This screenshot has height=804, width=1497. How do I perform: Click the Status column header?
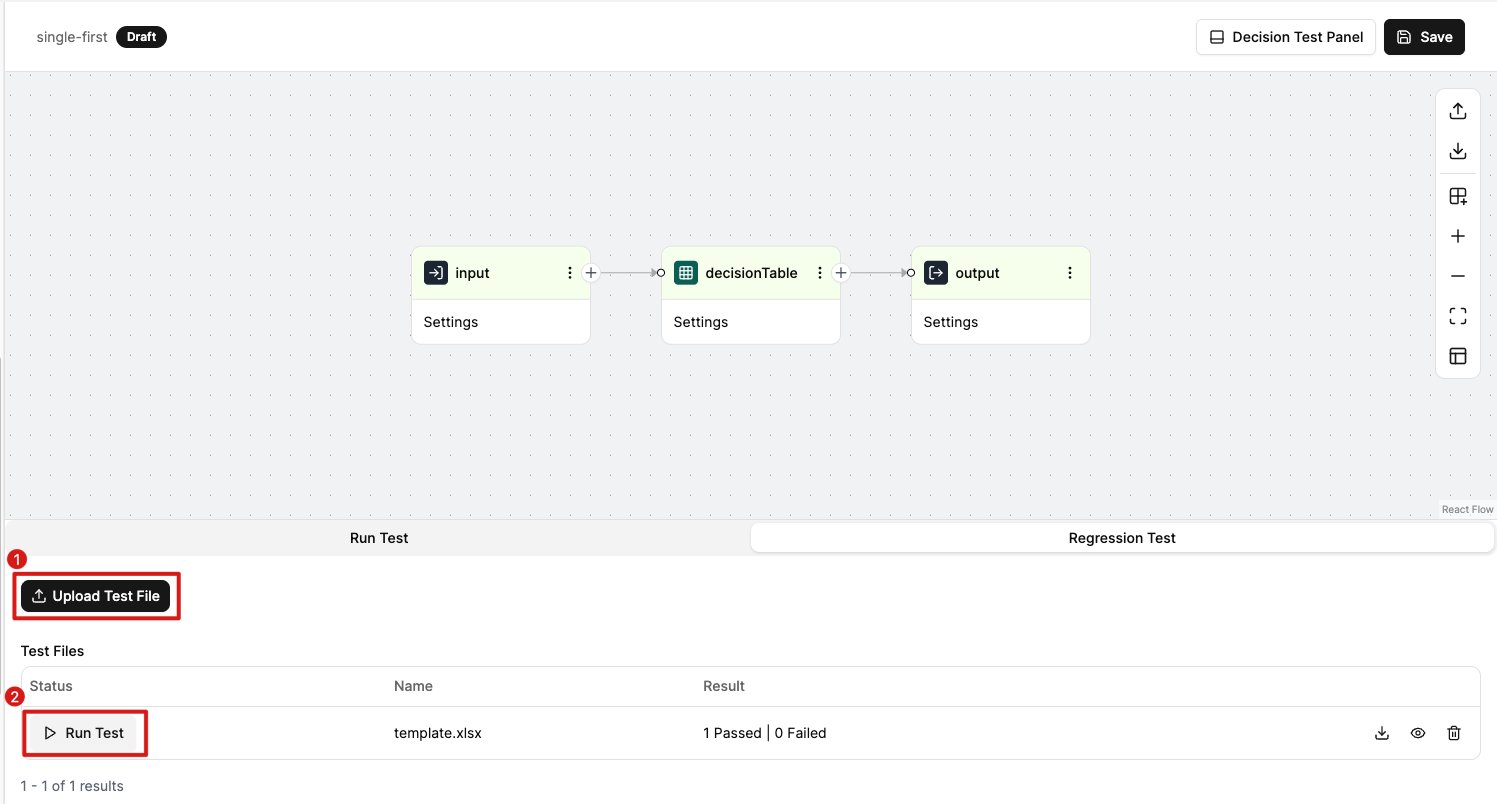(x=51, y=686)
